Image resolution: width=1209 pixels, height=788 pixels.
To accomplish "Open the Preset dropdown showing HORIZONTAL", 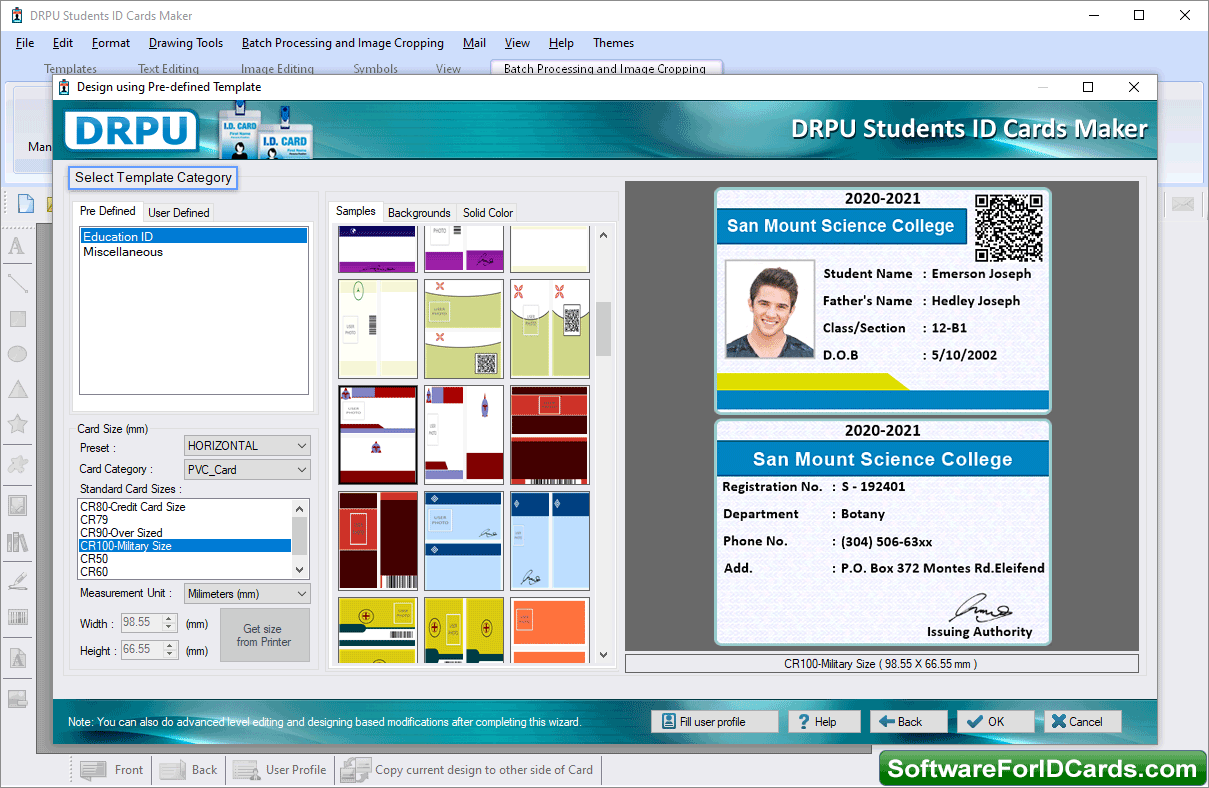I will point(248,446).
